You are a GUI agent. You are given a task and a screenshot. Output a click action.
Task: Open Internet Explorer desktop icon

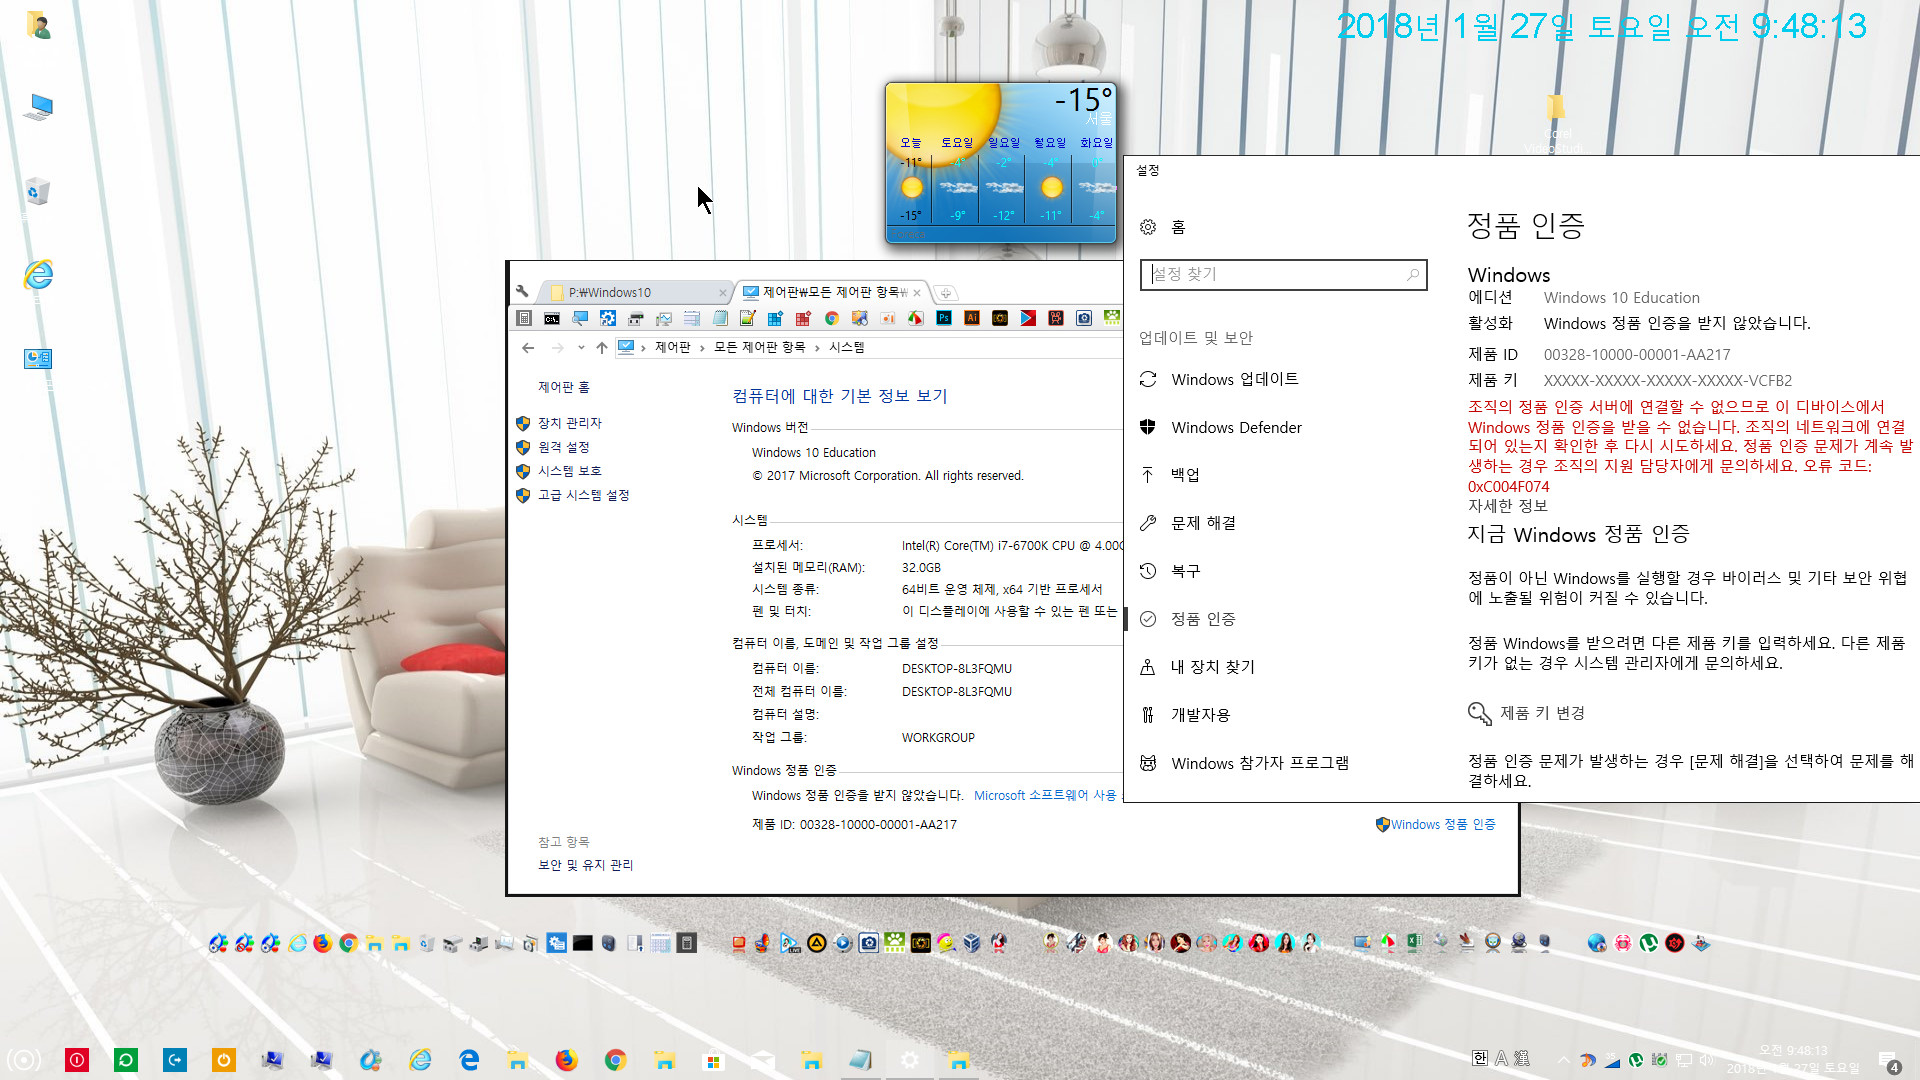pyautogui.click(x=38, y=274)
